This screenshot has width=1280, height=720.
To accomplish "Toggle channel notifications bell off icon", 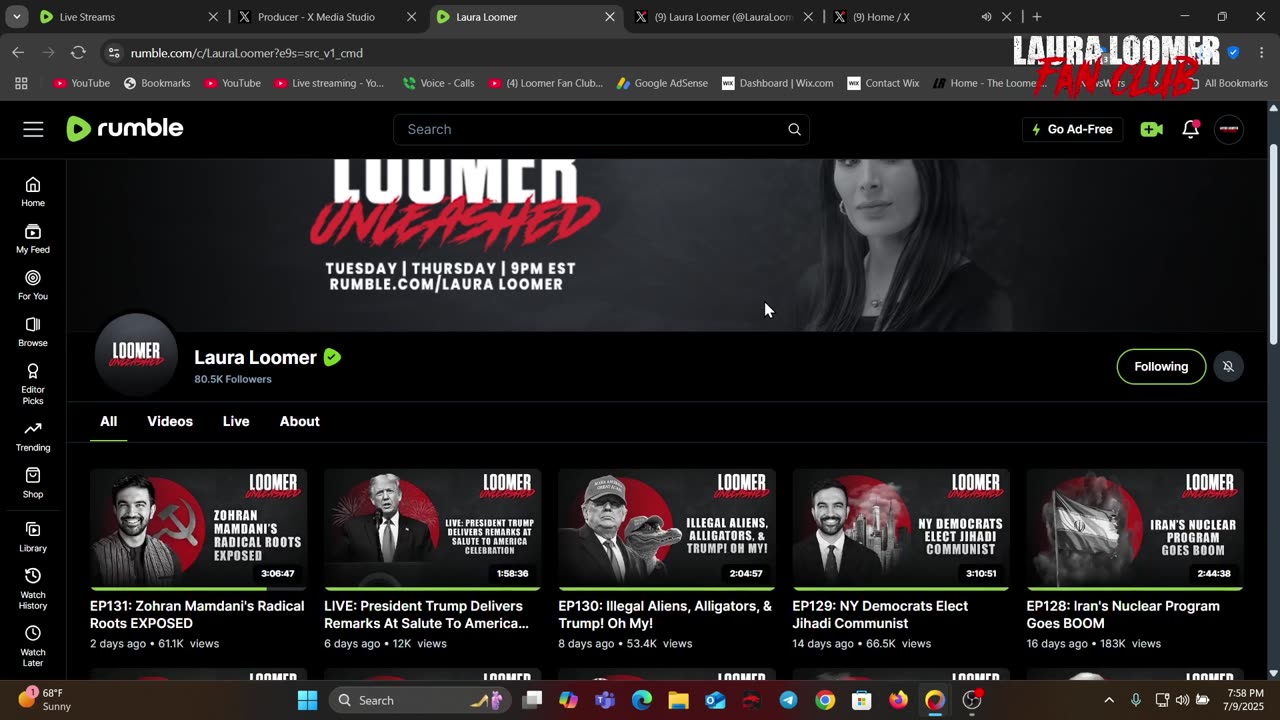I will point(1228,367).
